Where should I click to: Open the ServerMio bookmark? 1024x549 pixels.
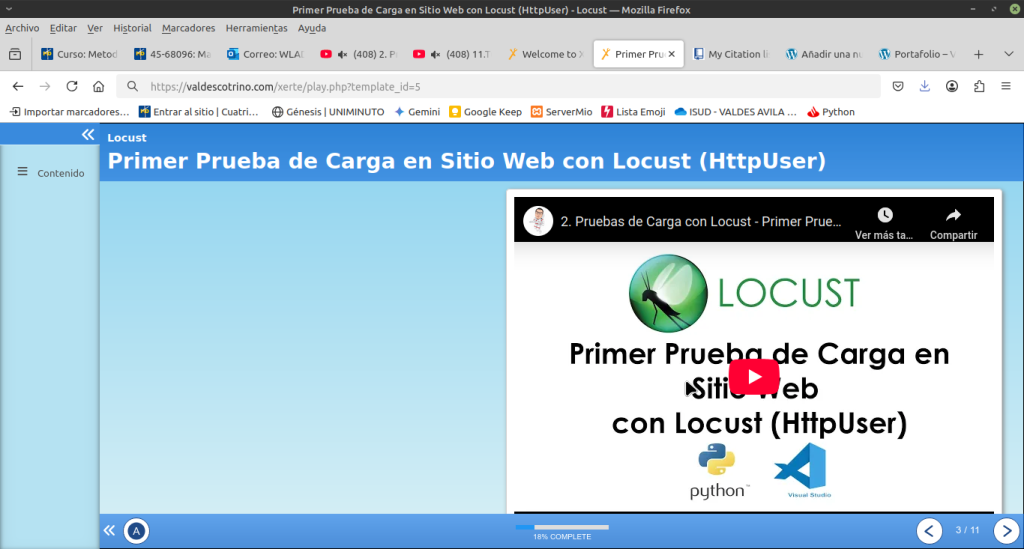tap(562, 112)
